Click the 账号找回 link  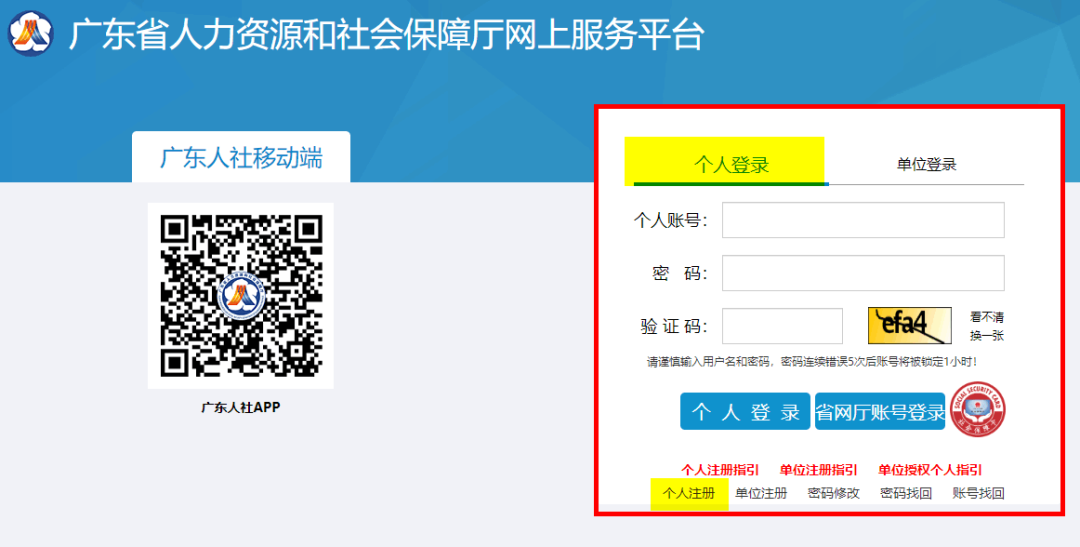(x=978, y=493)
